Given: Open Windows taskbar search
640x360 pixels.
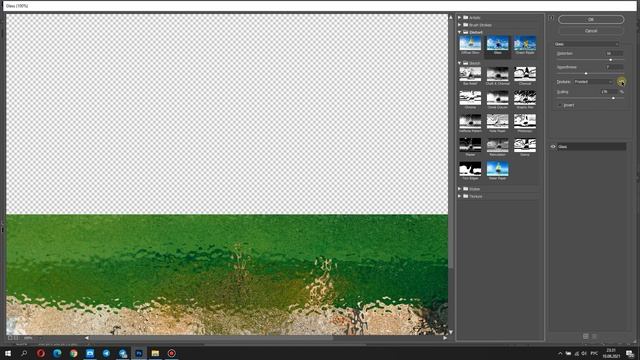Looking at the screenshot, I should (x=24, y=353).
